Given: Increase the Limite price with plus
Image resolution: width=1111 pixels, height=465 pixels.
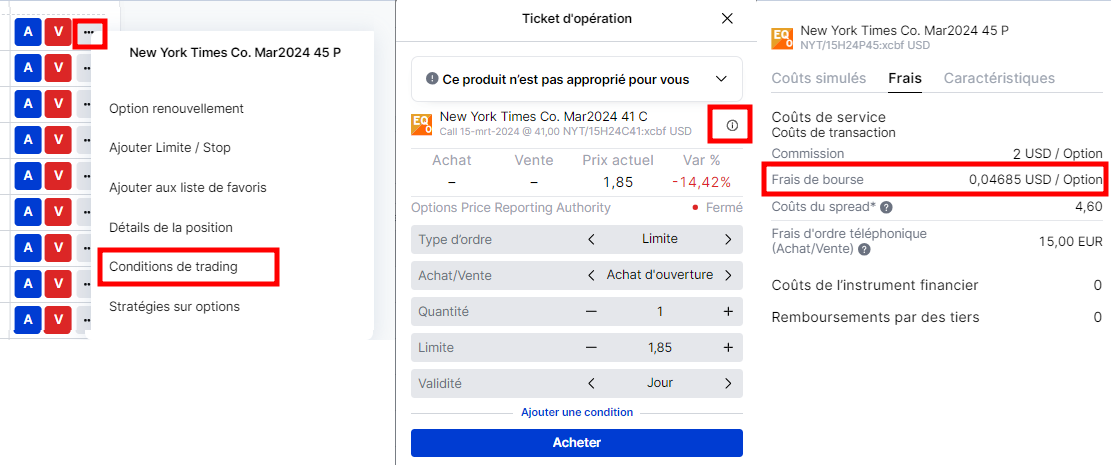Looking at the screenshot, I should (728, 348).
